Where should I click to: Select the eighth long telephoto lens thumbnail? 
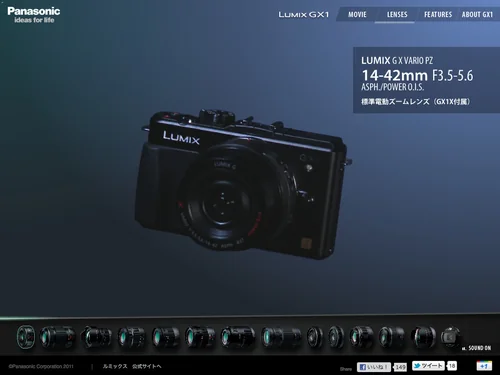pyautogui.click(x=281, y=337)
